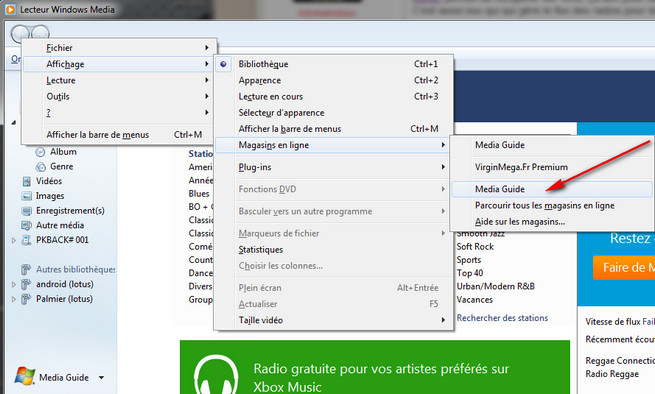Click the Vidéos icon in the sidebar
The height and width of the screenshot is (394, 655).
26,181
